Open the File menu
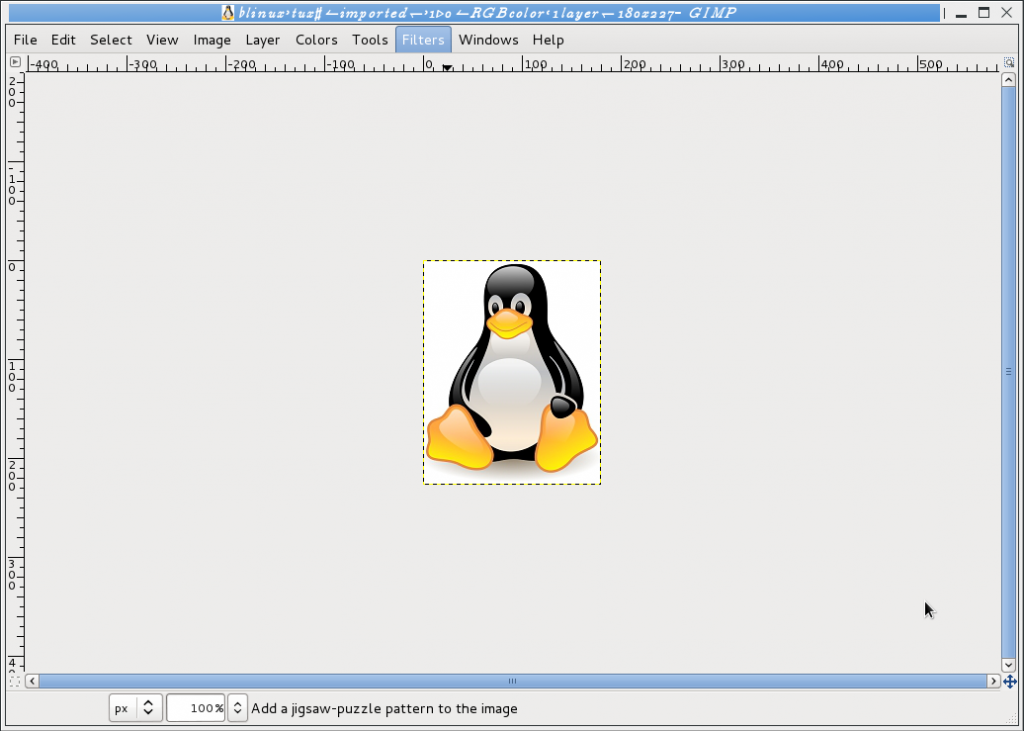 pyautogui.click(x=25, y=40)
